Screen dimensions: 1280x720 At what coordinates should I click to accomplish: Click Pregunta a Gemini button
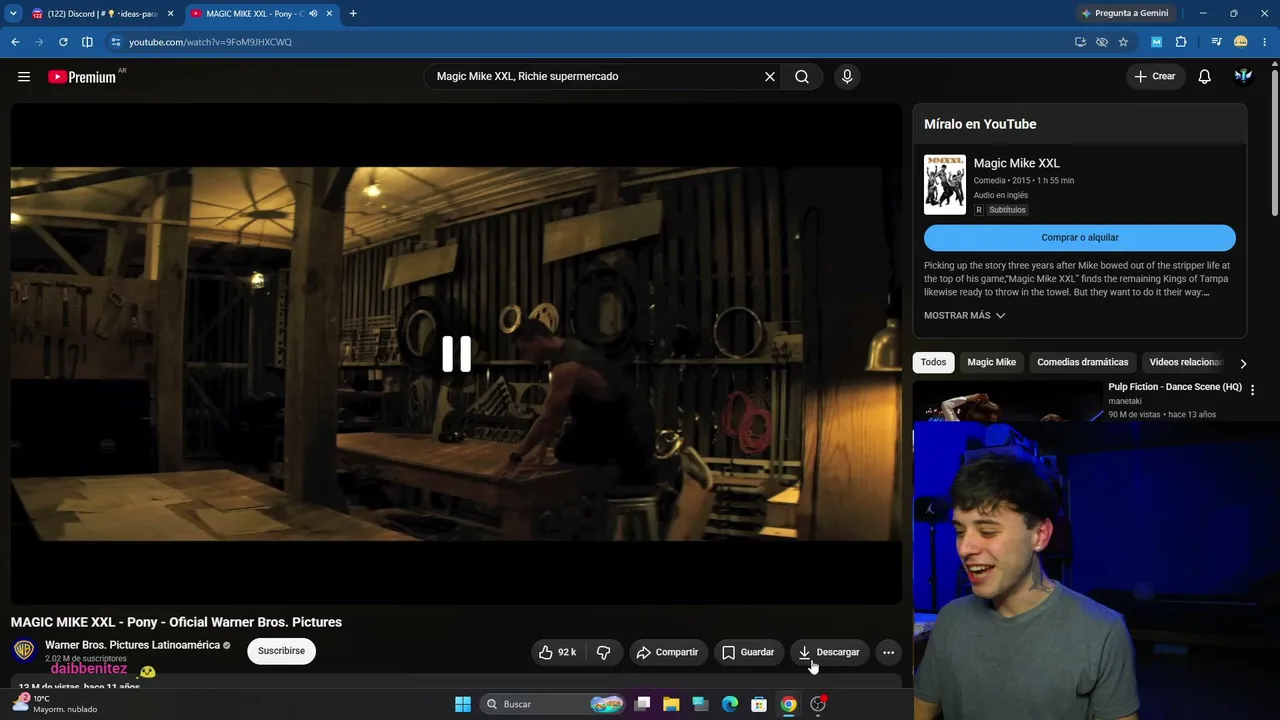(x=1125, y=13)
